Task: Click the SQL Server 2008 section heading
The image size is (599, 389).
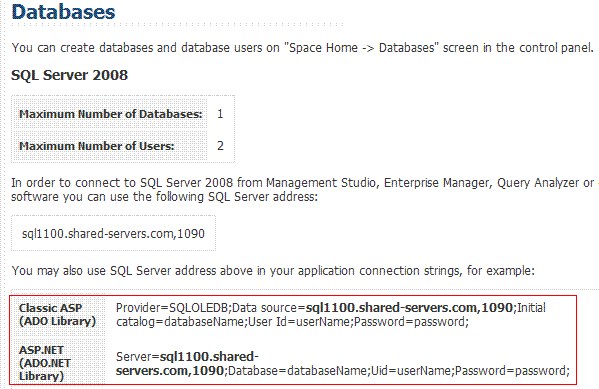Action: pos(69,75)
